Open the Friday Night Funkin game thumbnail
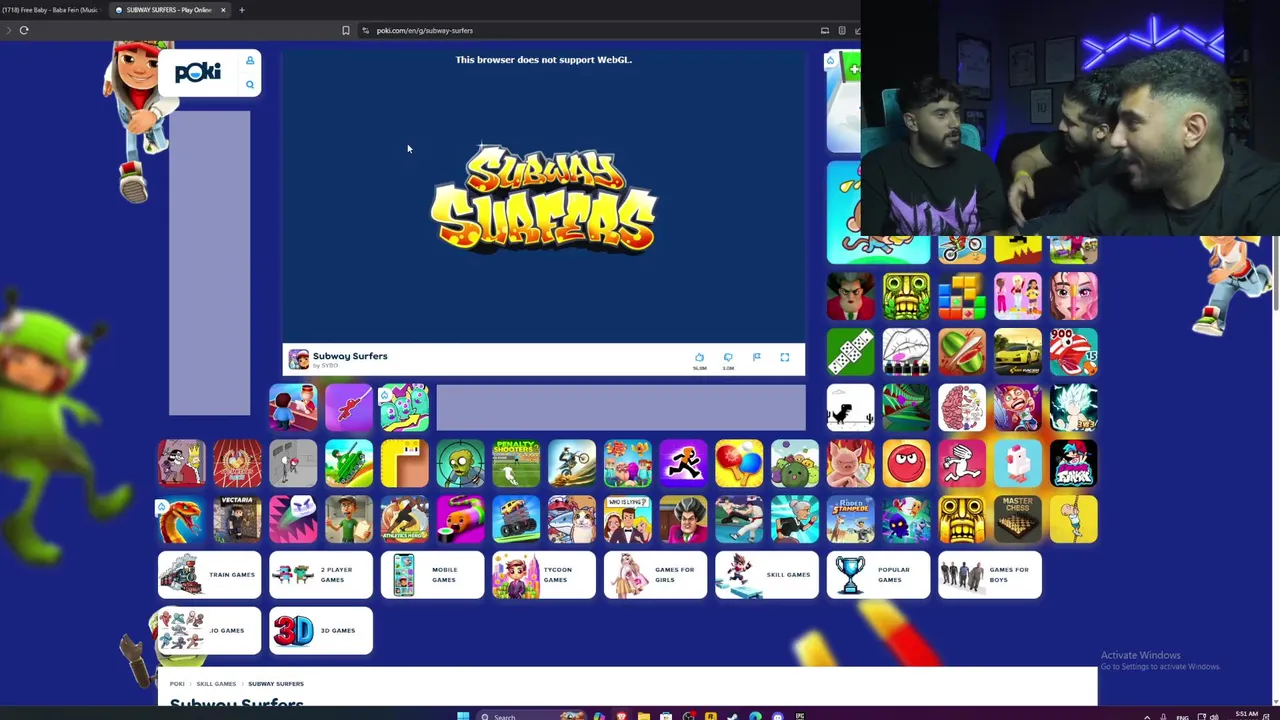 coord(1074,463)
